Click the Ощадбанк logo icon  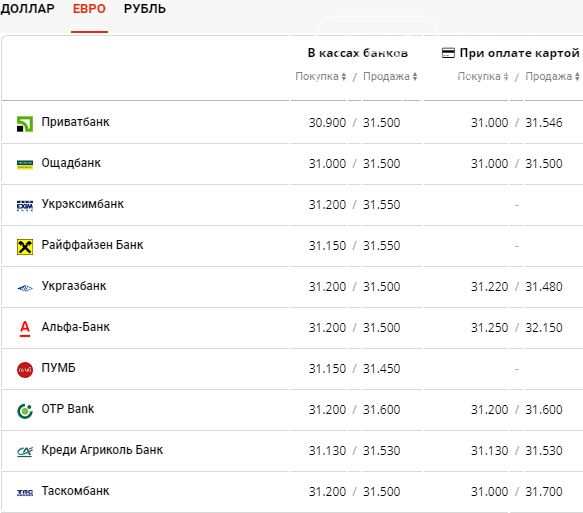pyautogui.click(x=25, y=165)
